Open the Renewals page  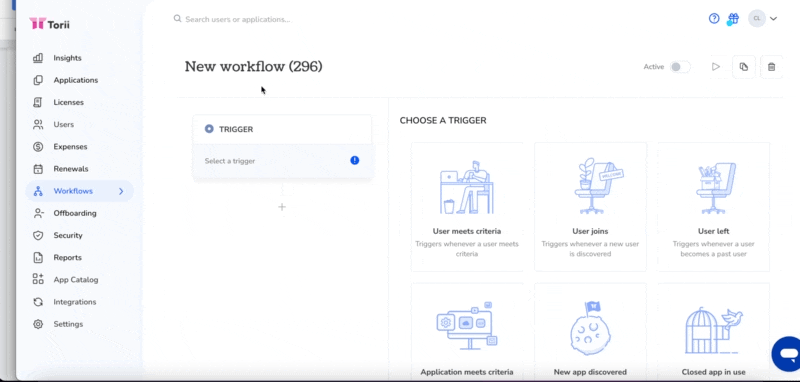click(x=71, y=169)
